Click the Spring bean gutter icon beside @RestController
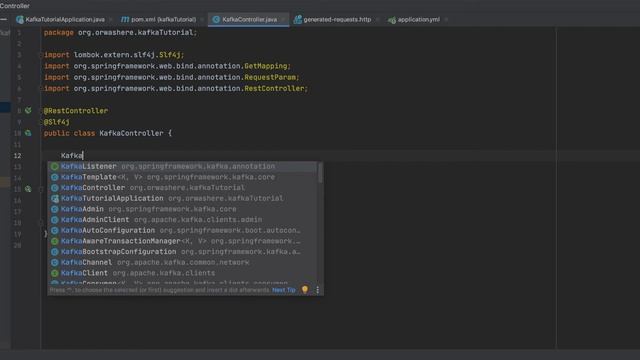 pos(28,111)
